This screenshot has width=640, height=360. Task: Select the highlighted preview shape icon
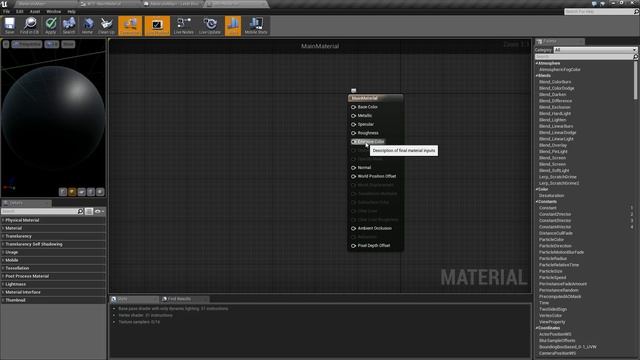(72, 192)
